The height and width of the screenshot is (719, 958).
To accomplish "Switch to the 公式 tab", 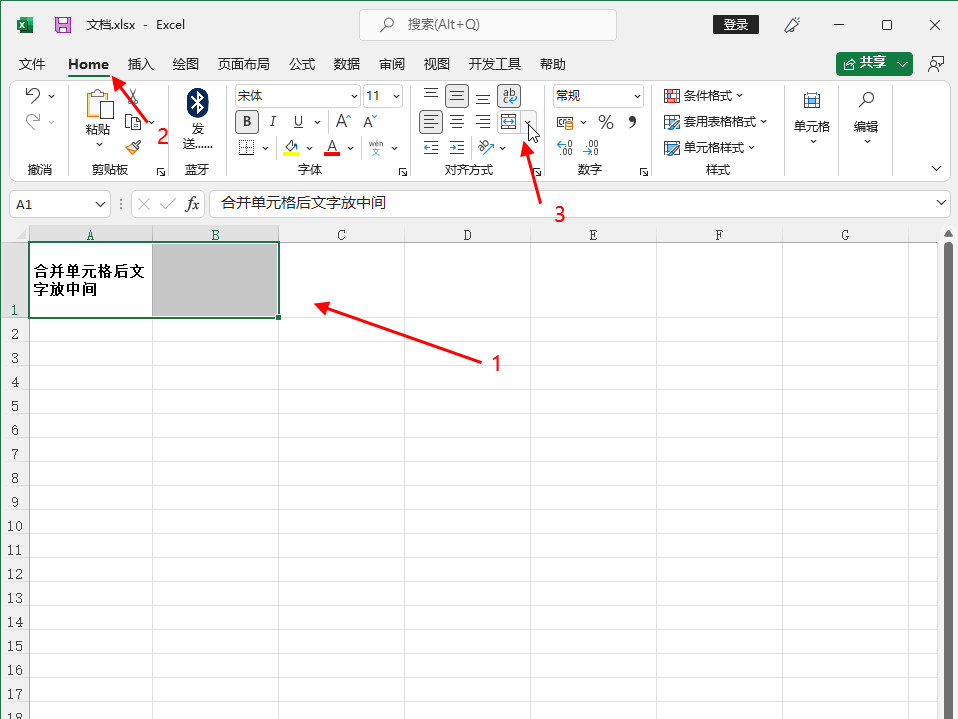I will click(302, 64).
